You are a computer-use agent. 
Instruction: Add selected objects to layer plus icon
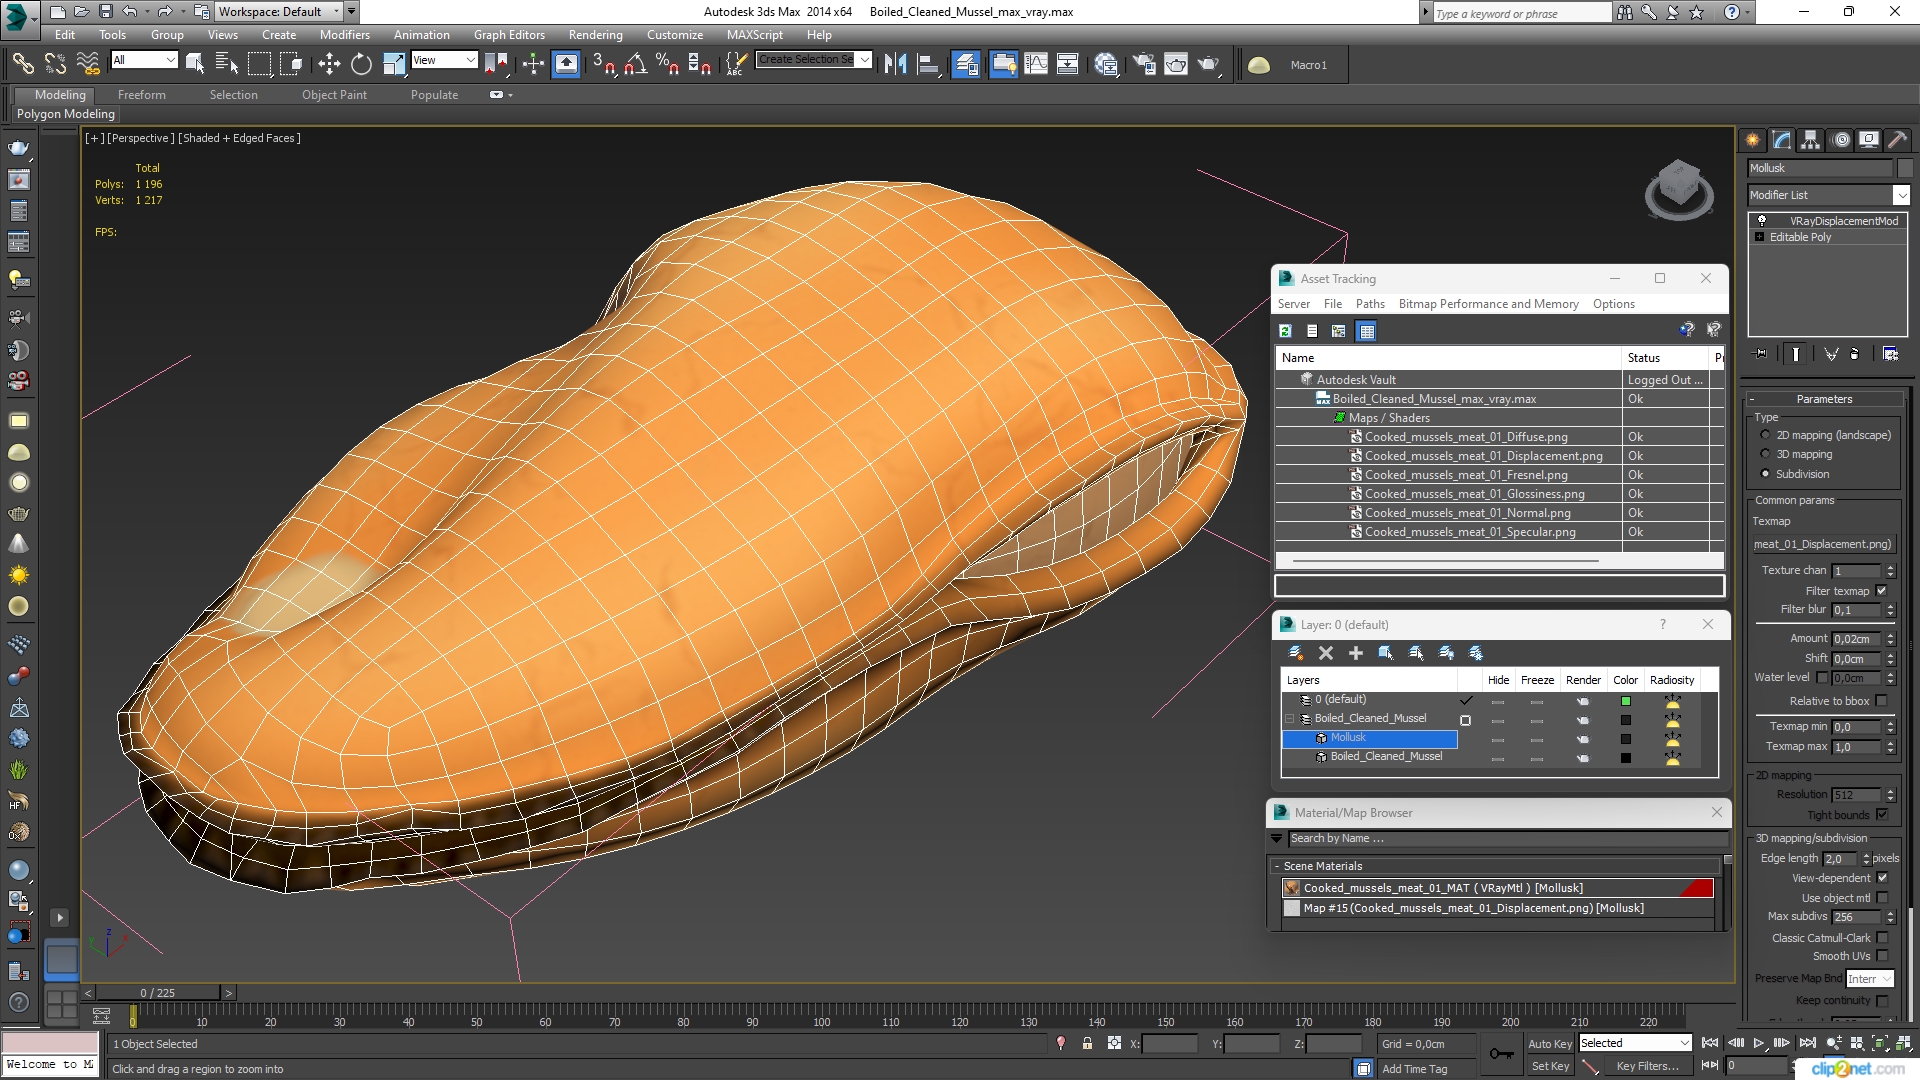1356,653
